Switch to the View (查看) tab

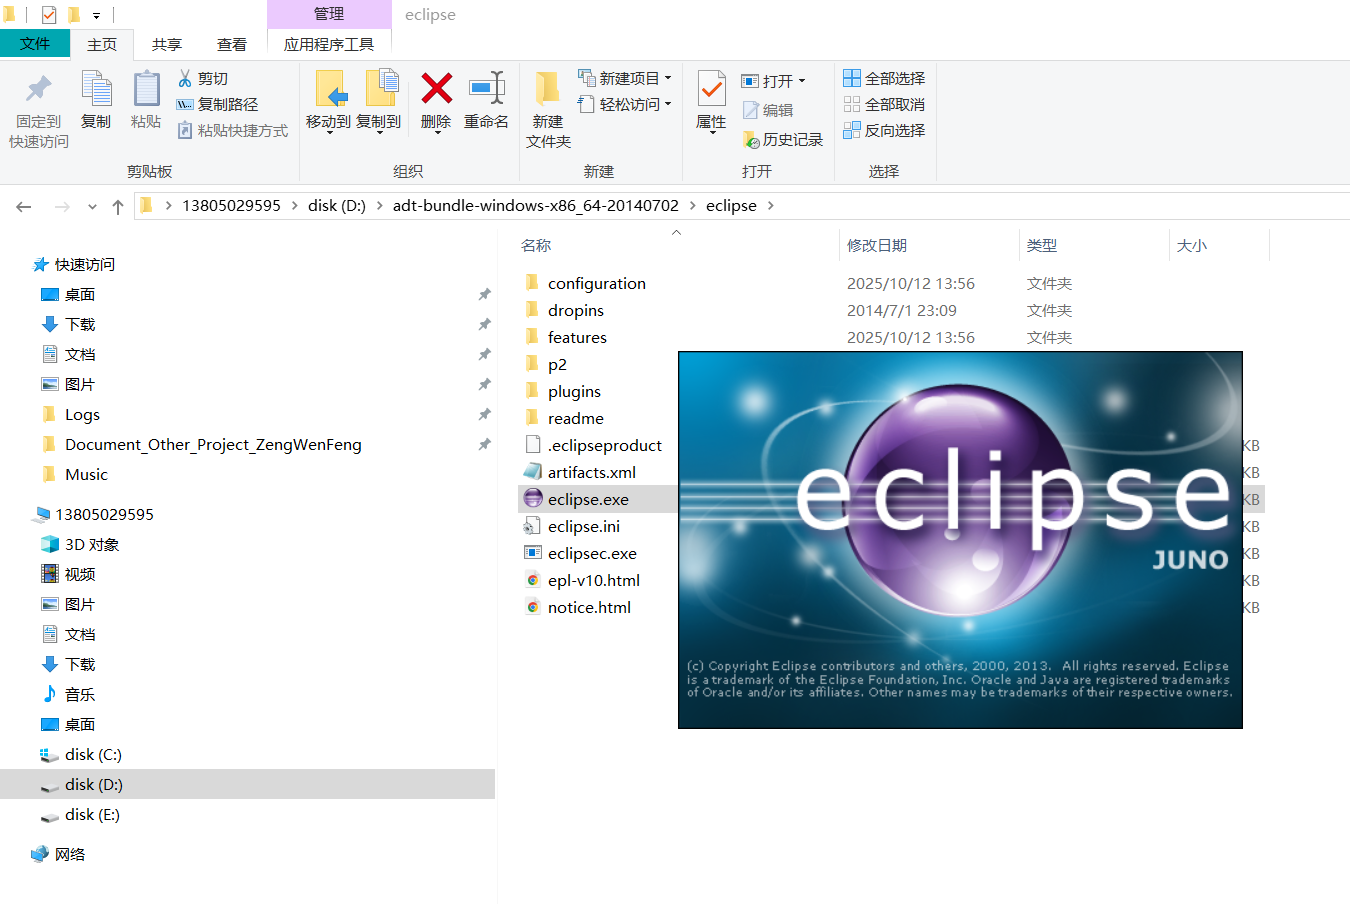coord(232,44)
